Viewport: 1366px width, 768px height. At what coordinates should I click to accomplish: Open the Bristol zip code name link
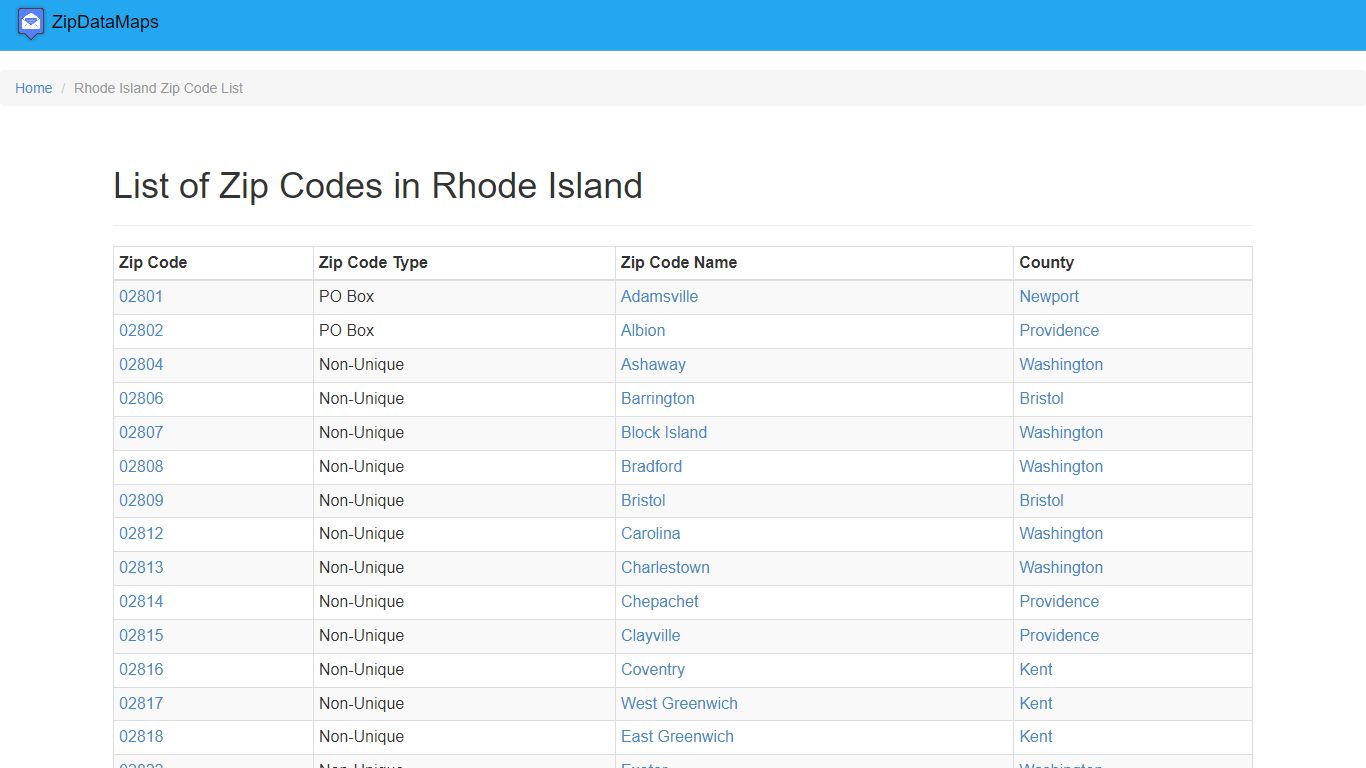pyautogui.click(x=643, y=501)
